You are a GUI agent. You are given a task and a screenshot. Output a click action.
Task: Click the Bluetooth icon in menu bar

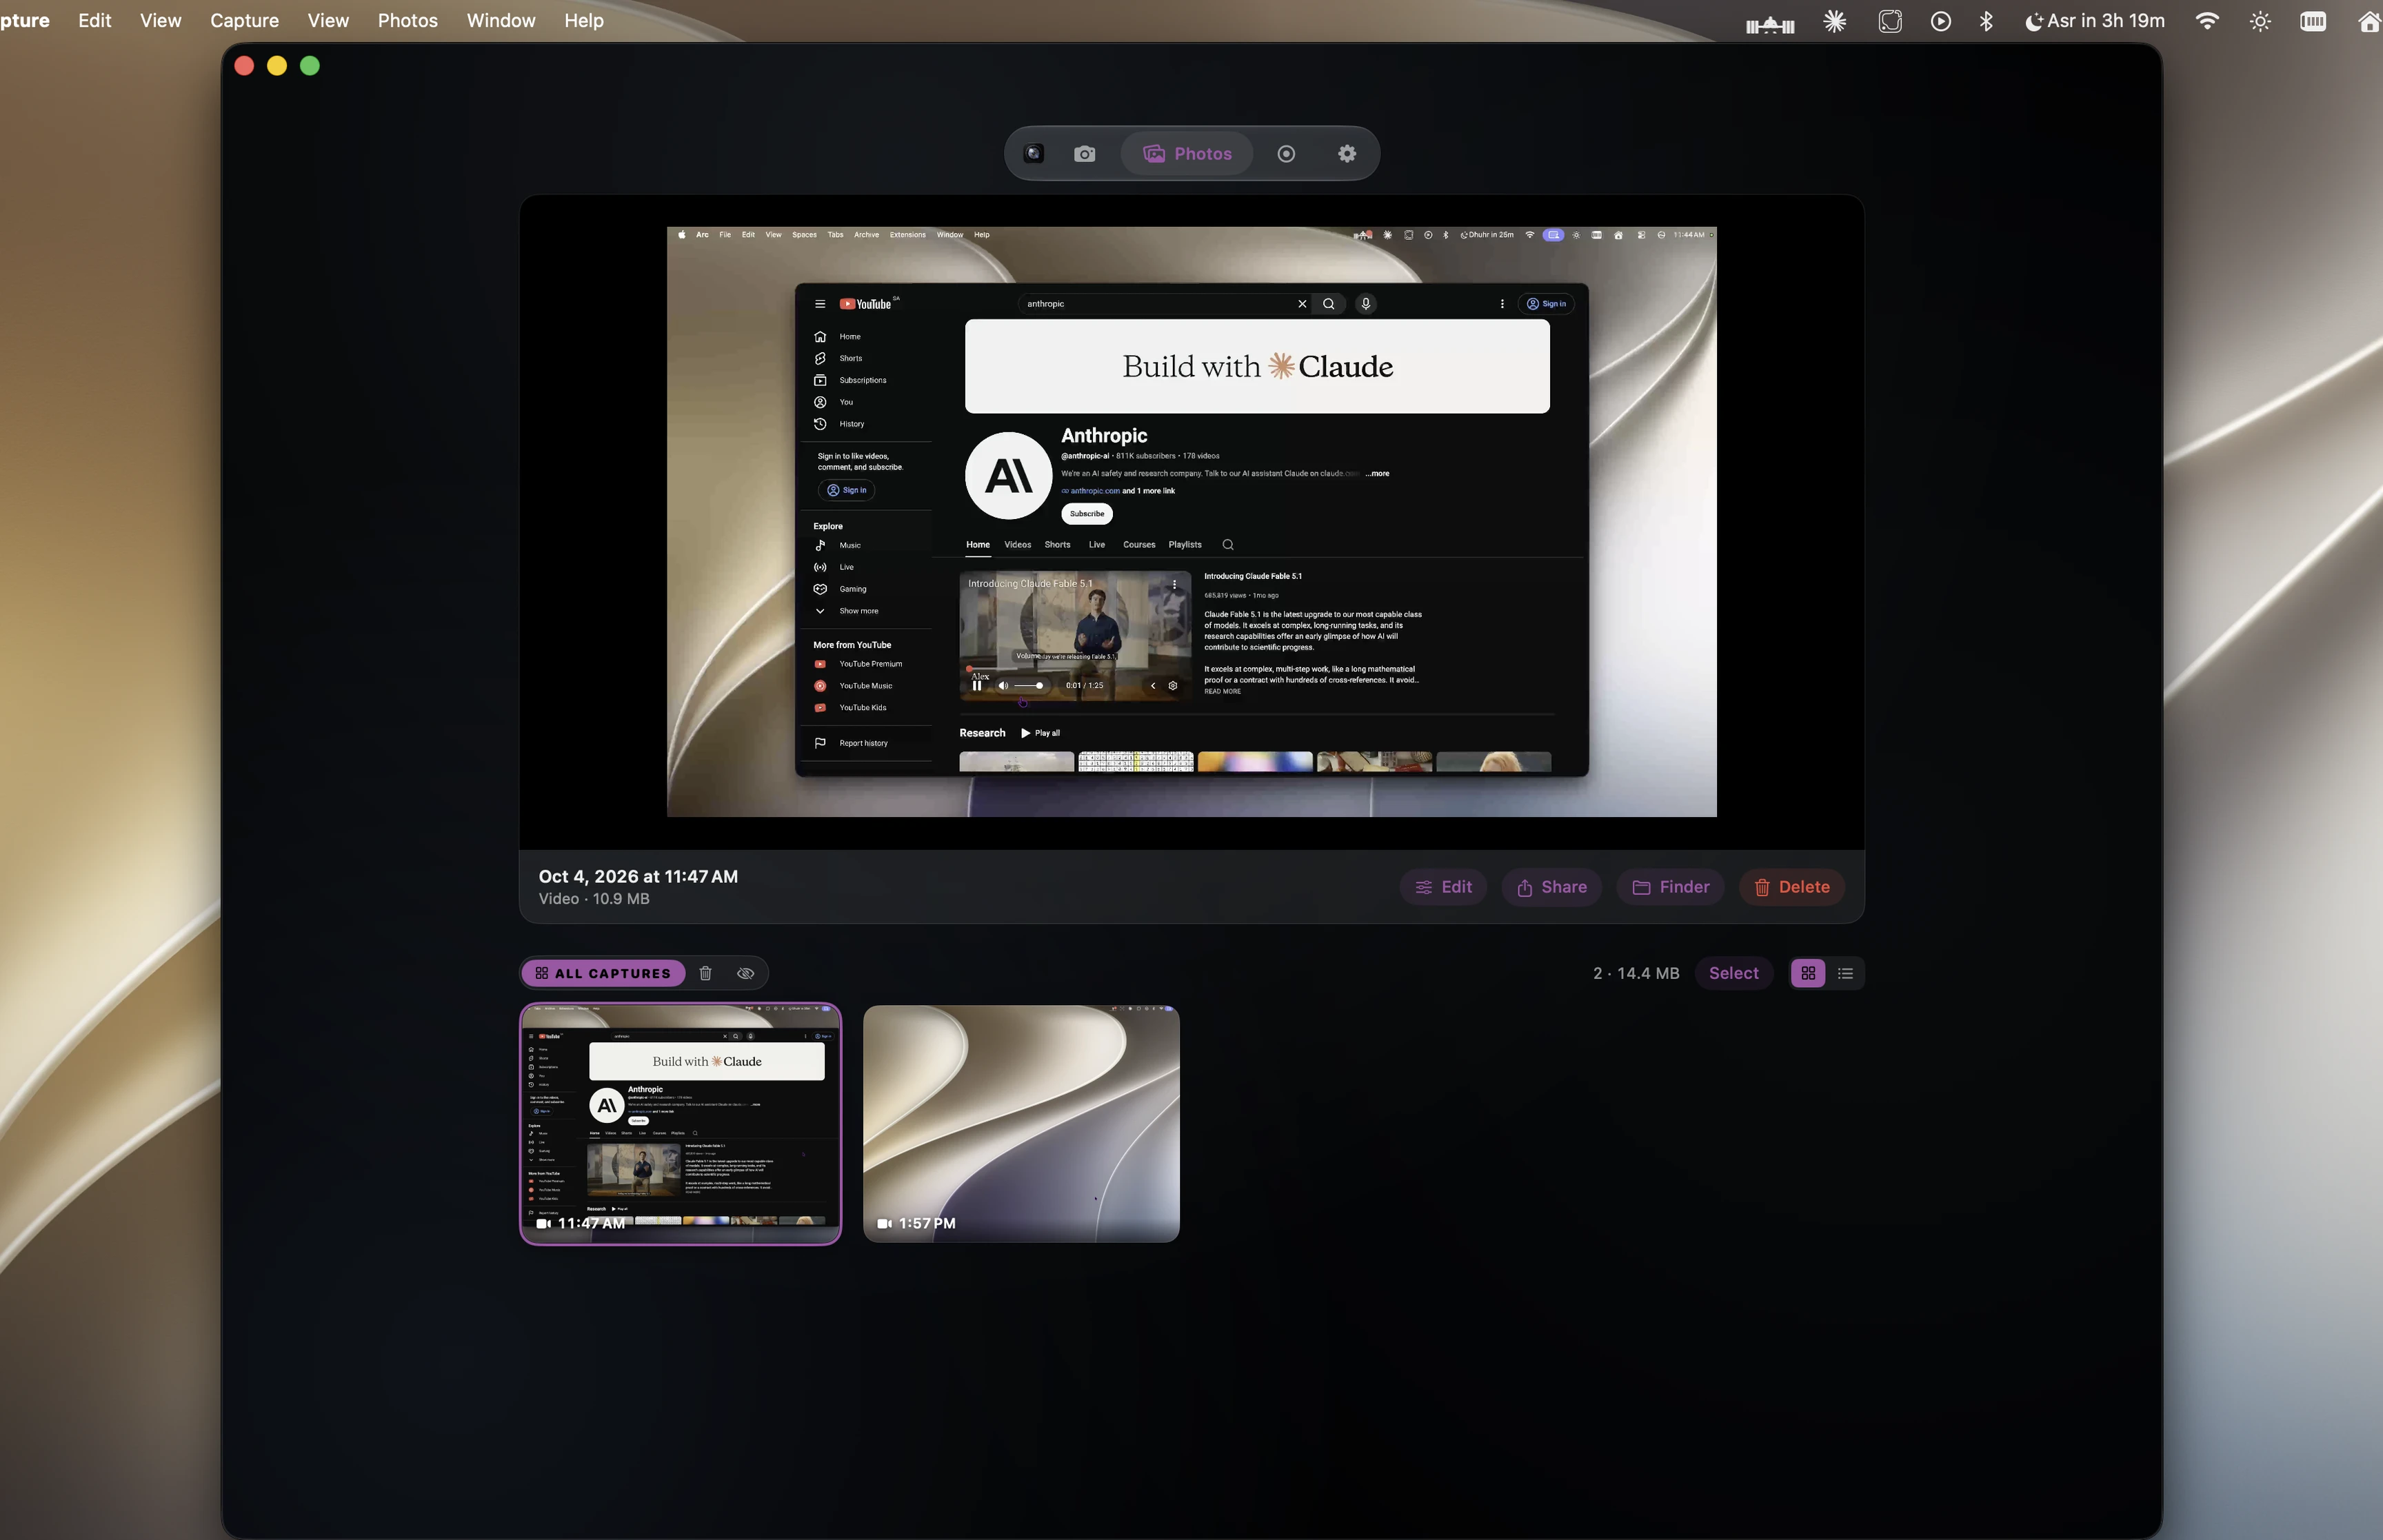[x=1986, y=21]
